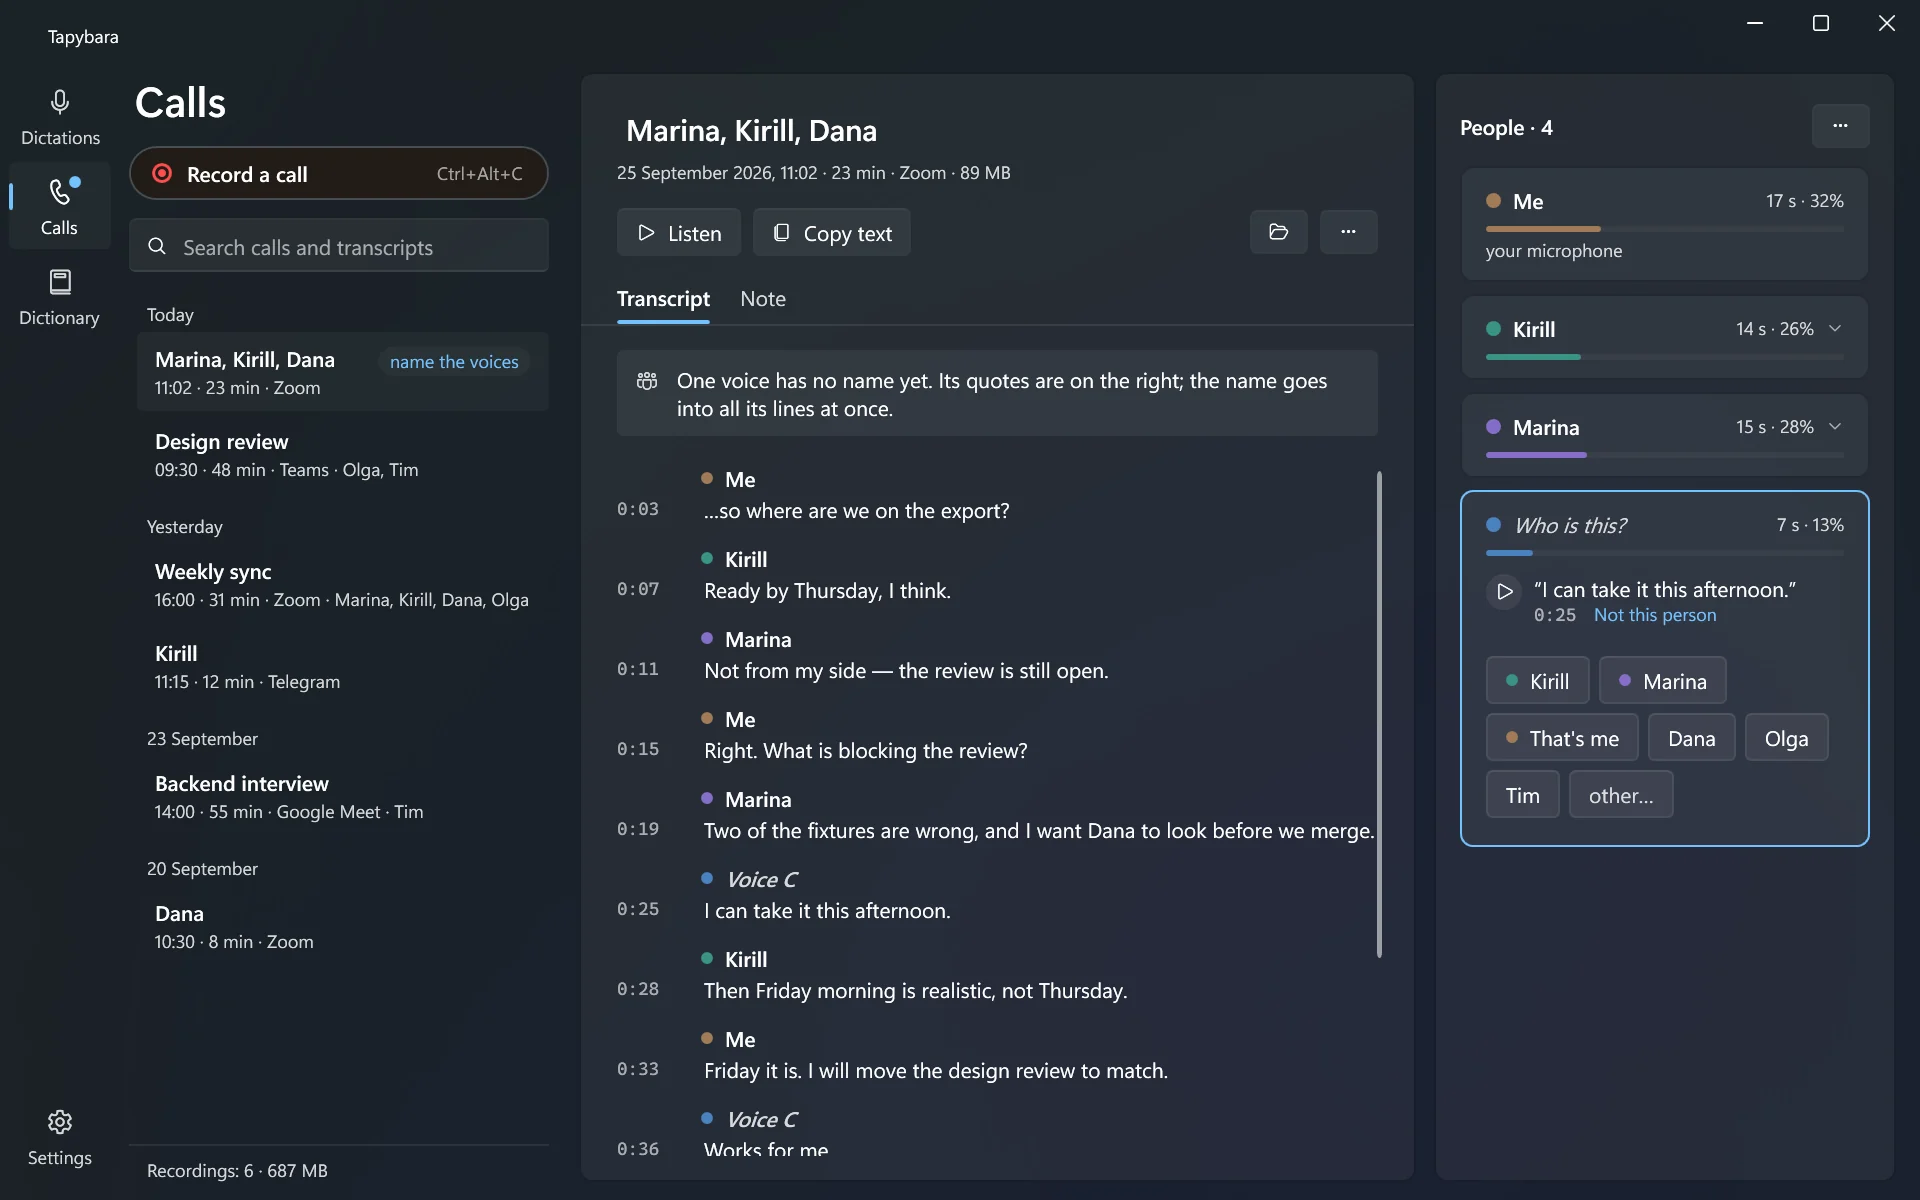Jump to the 0:28 timestamp

tap(638, 989)
